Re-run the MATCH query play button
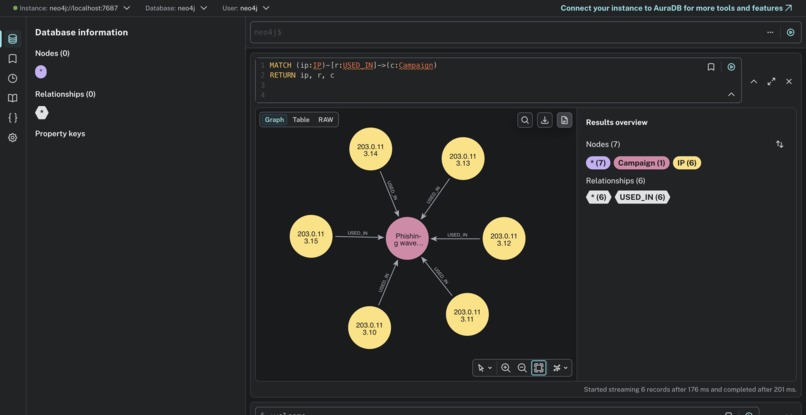The height and width of the screenshot is (415, 806). point(731,67)
